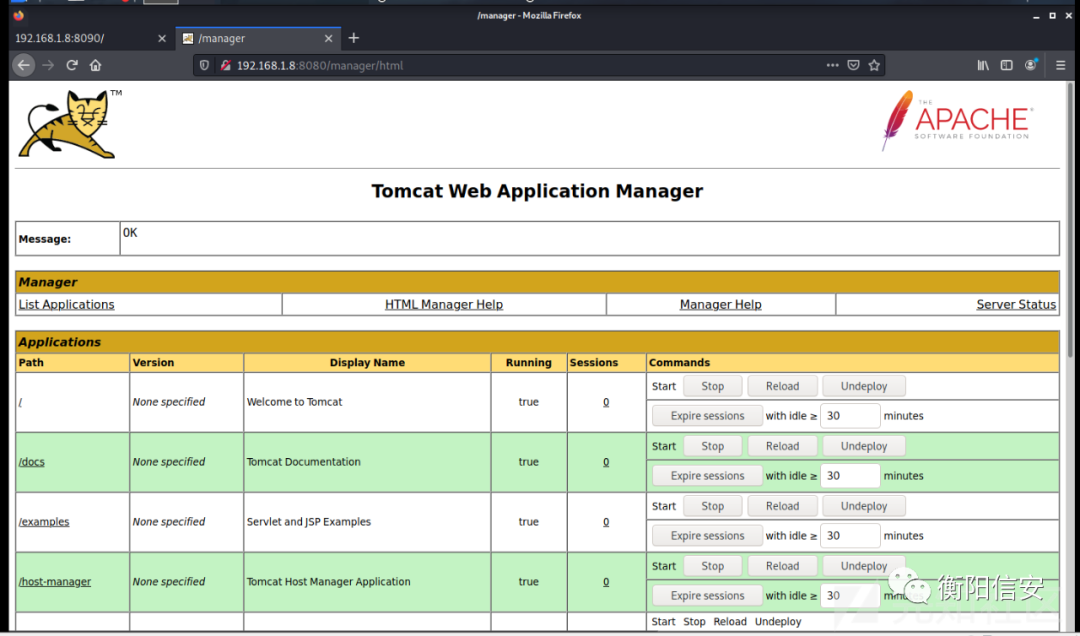
Task: Click the Firefox back arrow button
Action: pos(23,65)
